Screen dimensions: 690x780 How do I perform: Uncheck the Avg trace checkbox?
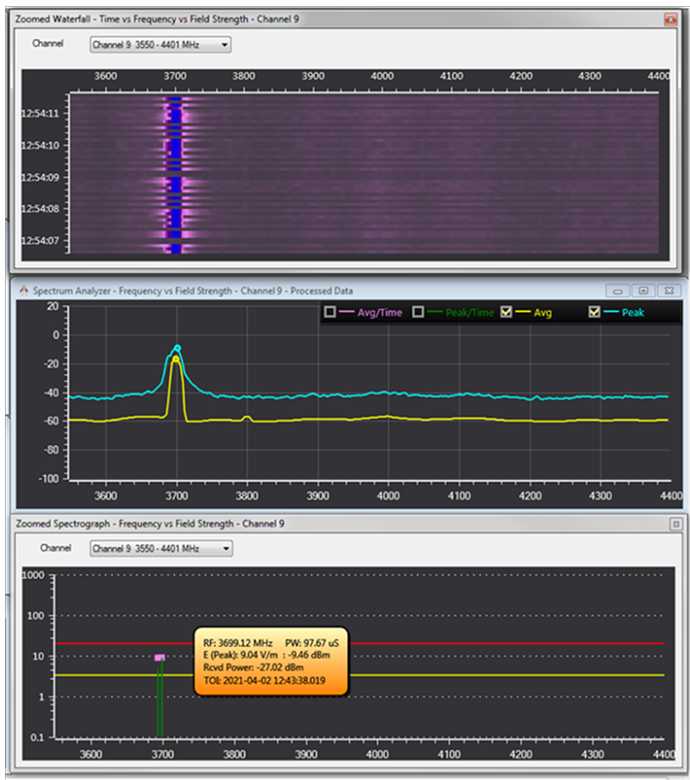tap(506, 312)
